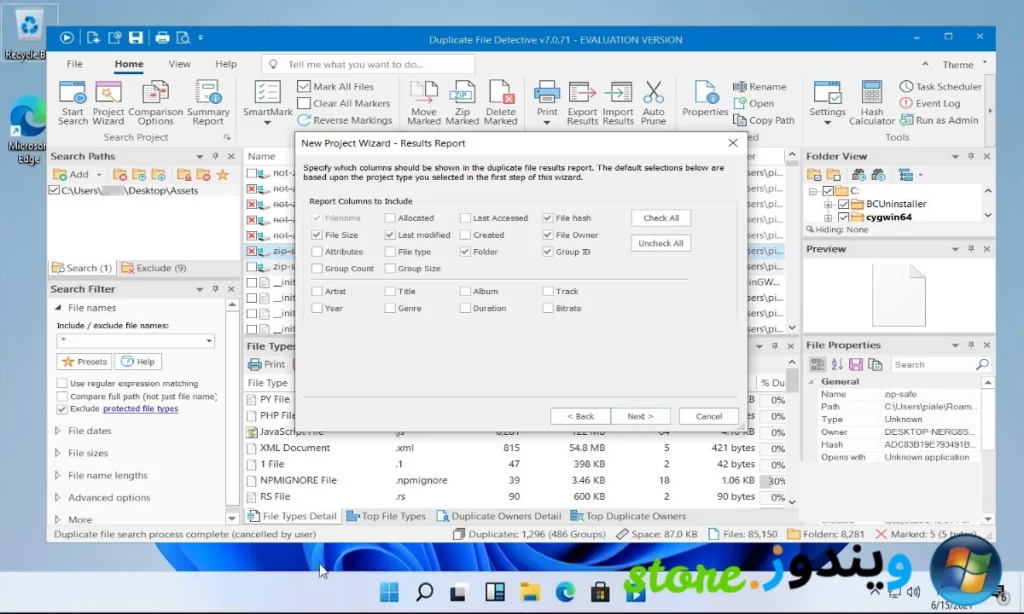Expand the Advanced options filter section
Viewport: 1024px width, 614px height.
tap(58, 497)
